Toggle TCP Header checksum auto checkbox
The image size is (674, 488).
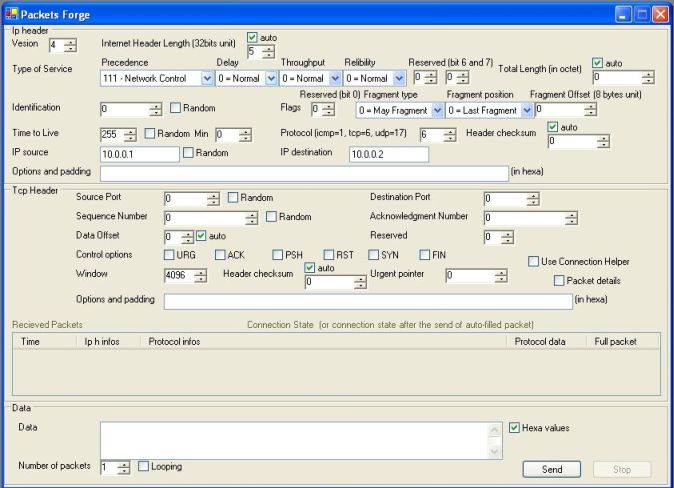pyautogui.click(x=309, y=267)
